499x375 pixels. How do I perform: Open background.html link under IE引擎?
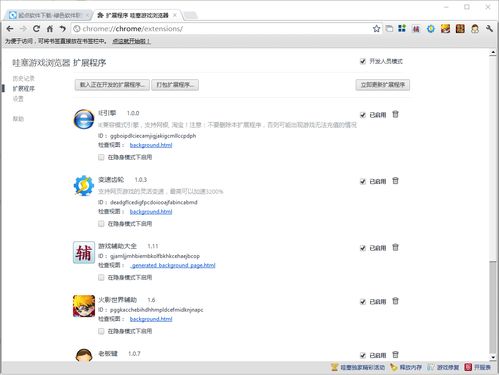151,145
